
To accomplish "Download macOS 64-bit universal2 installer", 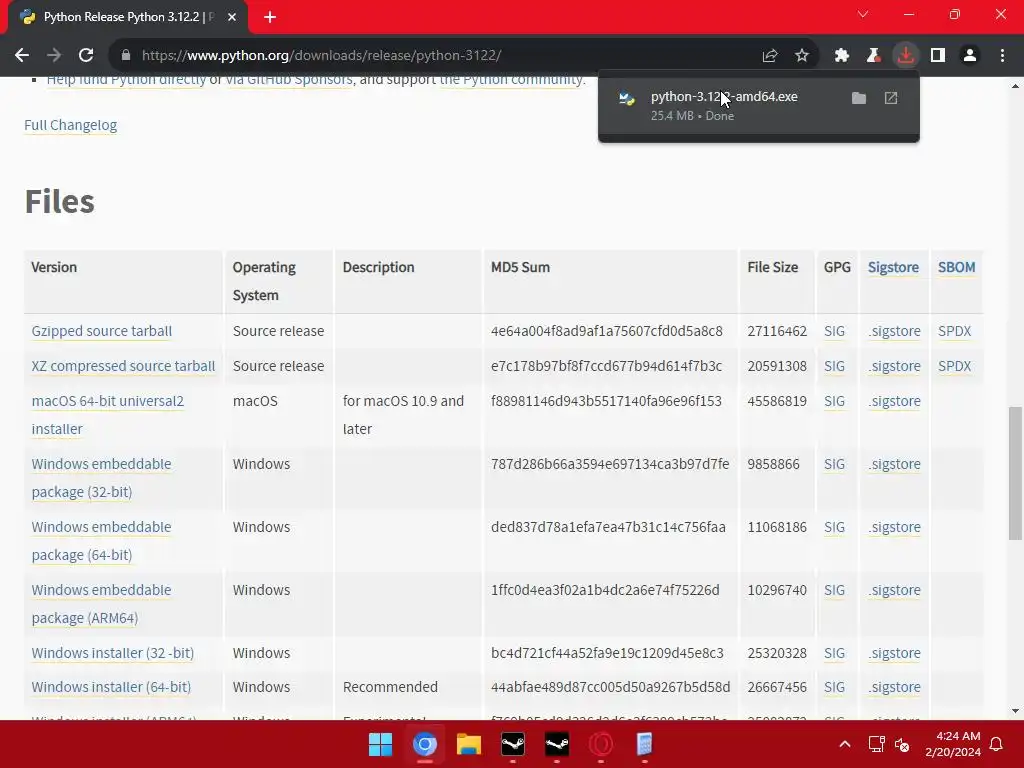I will [108, 415].
